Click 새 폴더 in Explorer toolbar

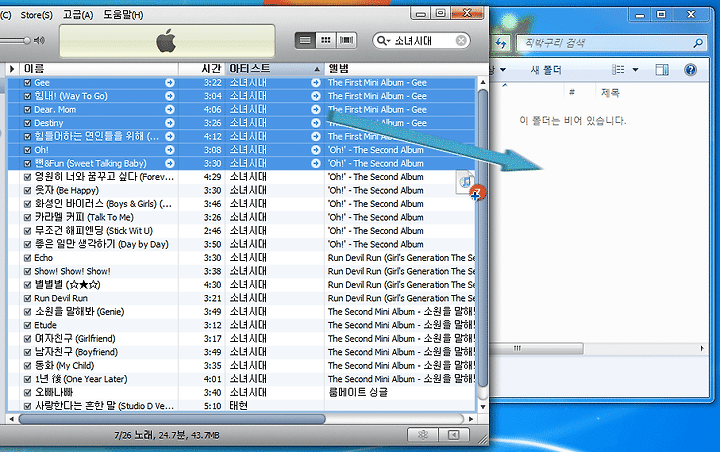(546, 70)
